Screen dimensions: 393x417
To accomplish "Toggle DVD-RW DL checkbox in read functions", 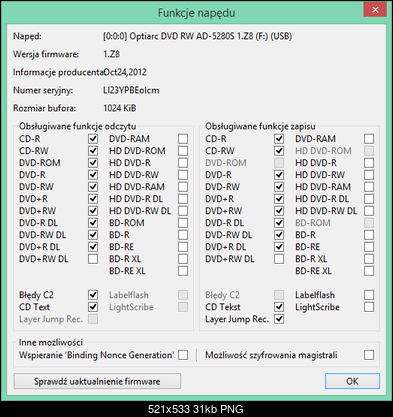I will click(93, 235).
